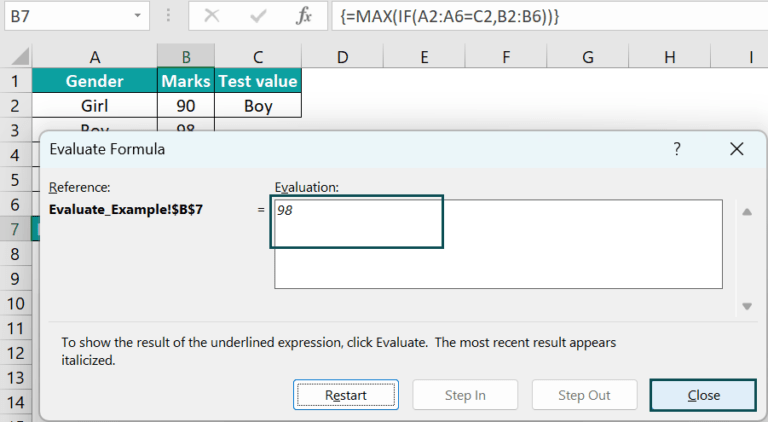This screenshot has height=422, width=768.
Task: Click the Close button in Evaluate Formula
Action: [x=703, y=395]
